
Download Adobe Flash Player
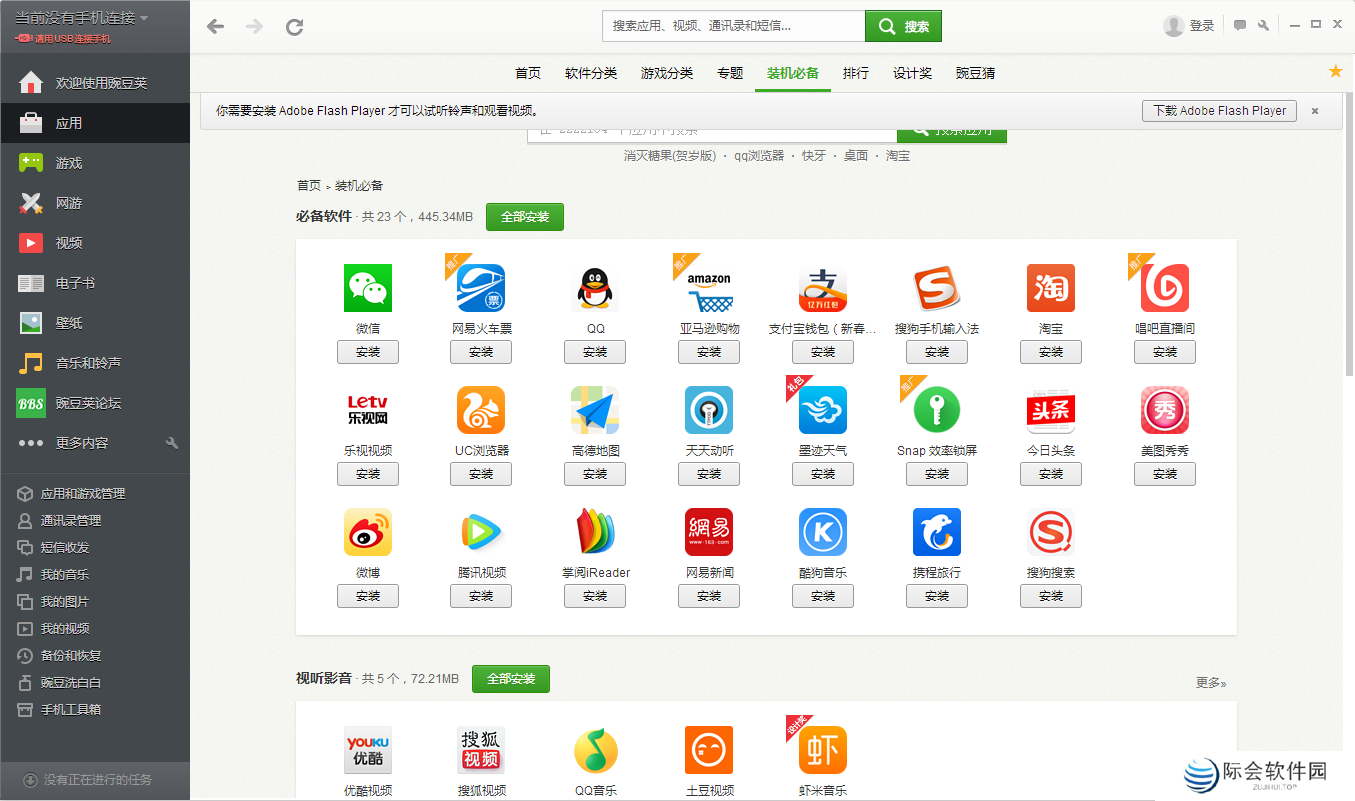tap(1219, 111)
